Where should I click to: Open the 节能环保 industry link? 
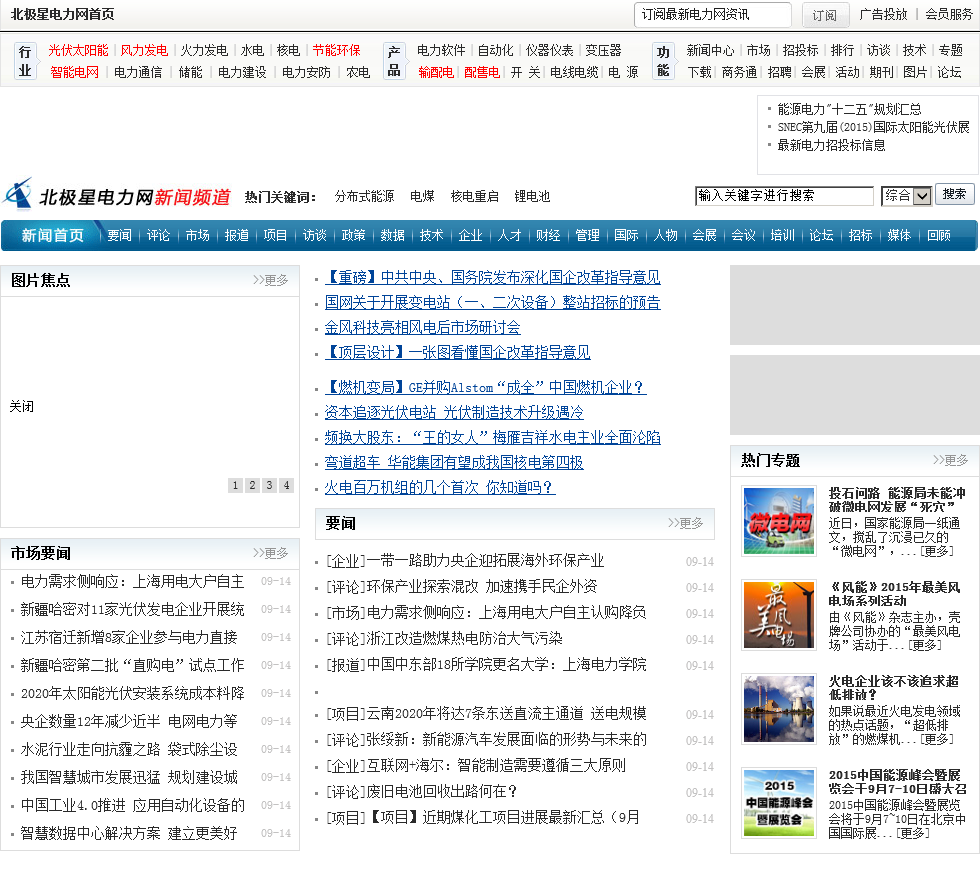click(337, 51)
